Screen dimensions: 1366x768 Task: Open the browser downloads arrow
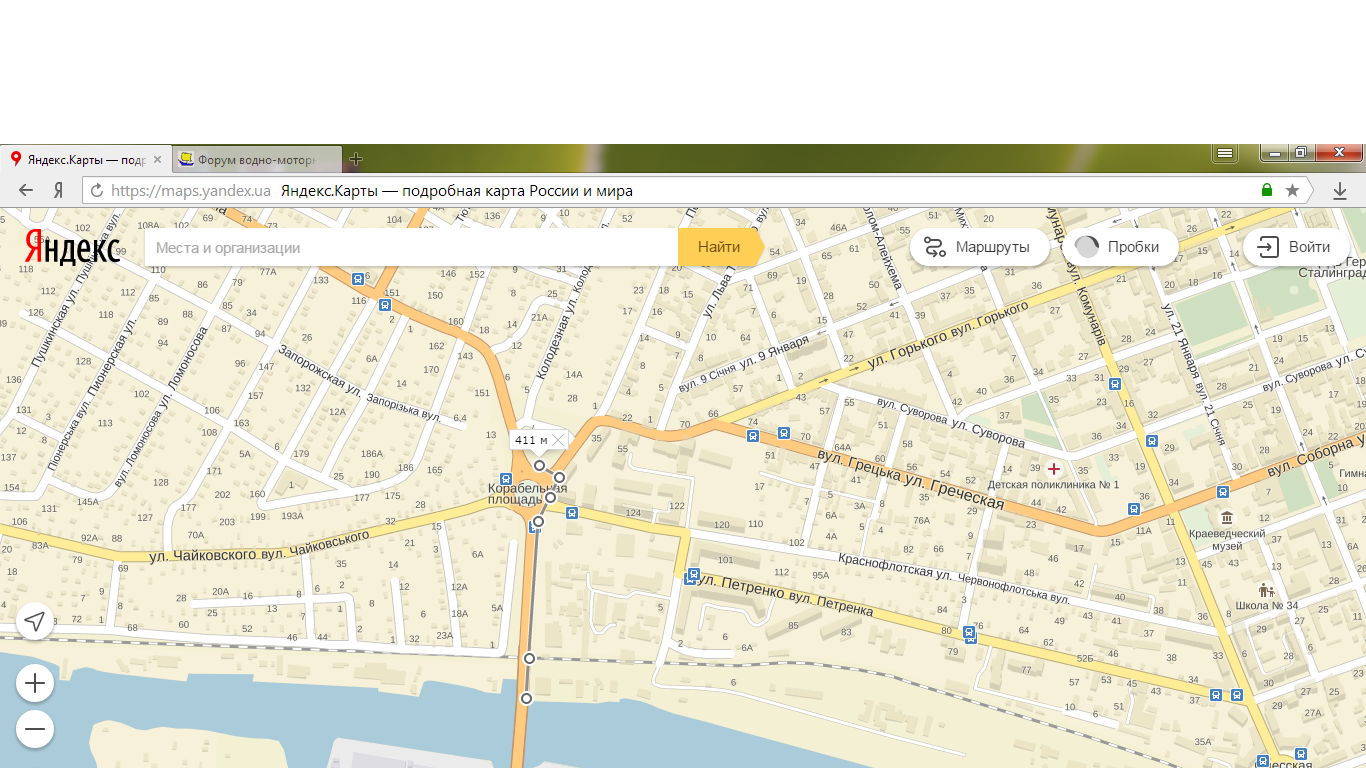pos(1340,190)
